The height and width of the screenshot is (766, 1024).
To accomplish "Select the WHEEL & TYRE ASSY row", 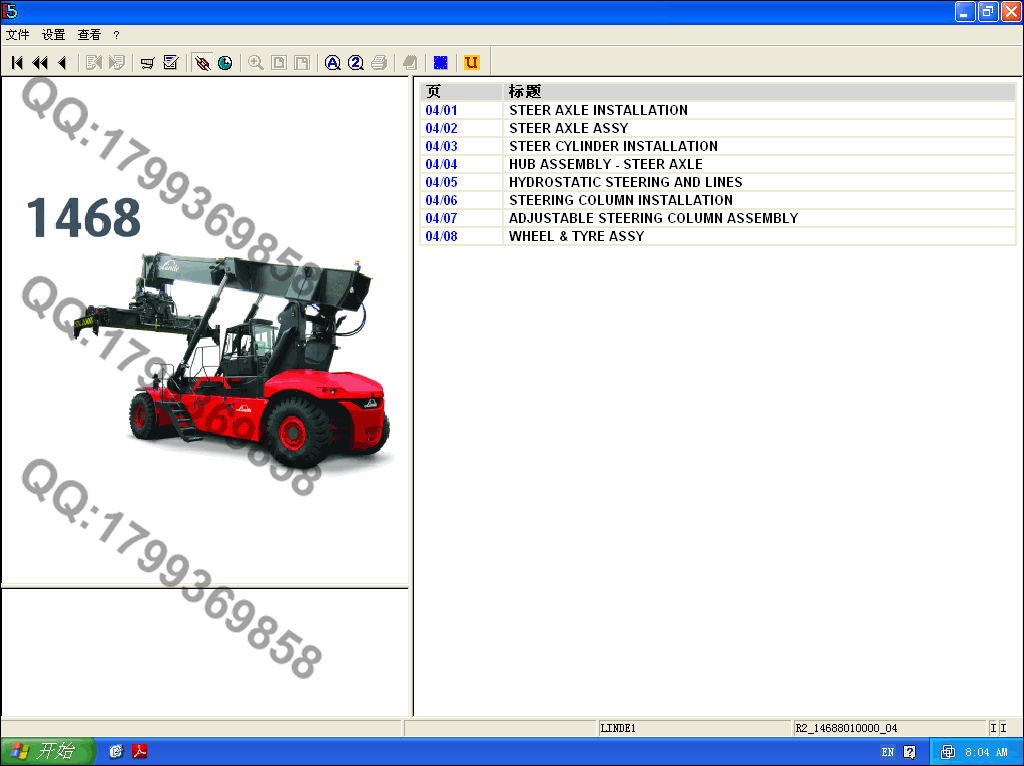I will pos(576,236).
